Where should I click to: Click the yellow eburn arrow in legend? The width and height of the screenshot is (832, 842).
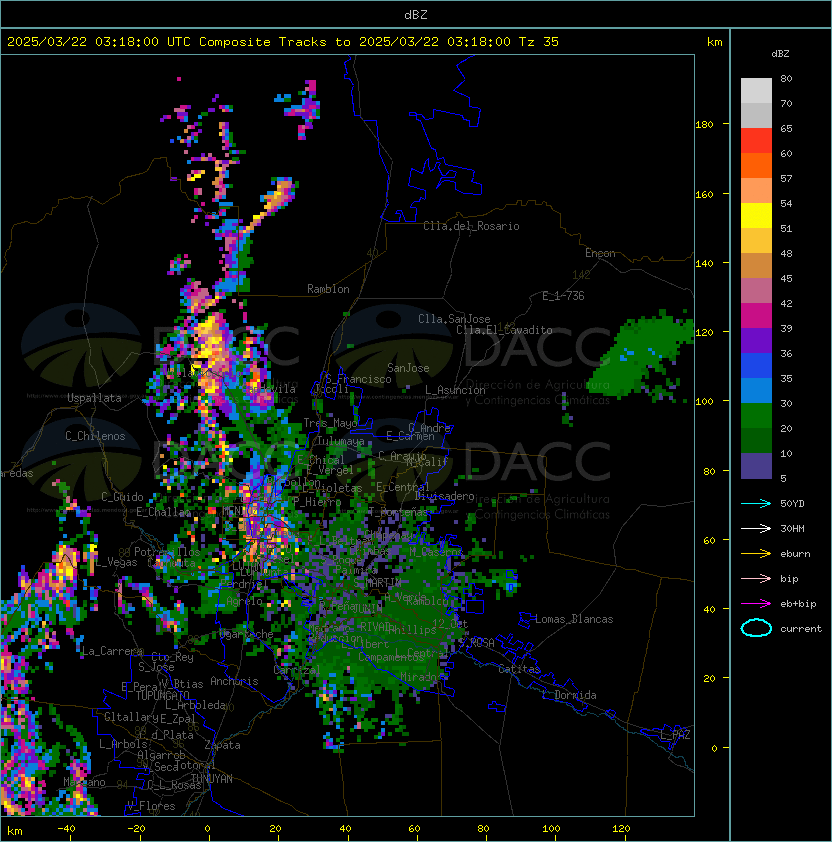point(756,554)
